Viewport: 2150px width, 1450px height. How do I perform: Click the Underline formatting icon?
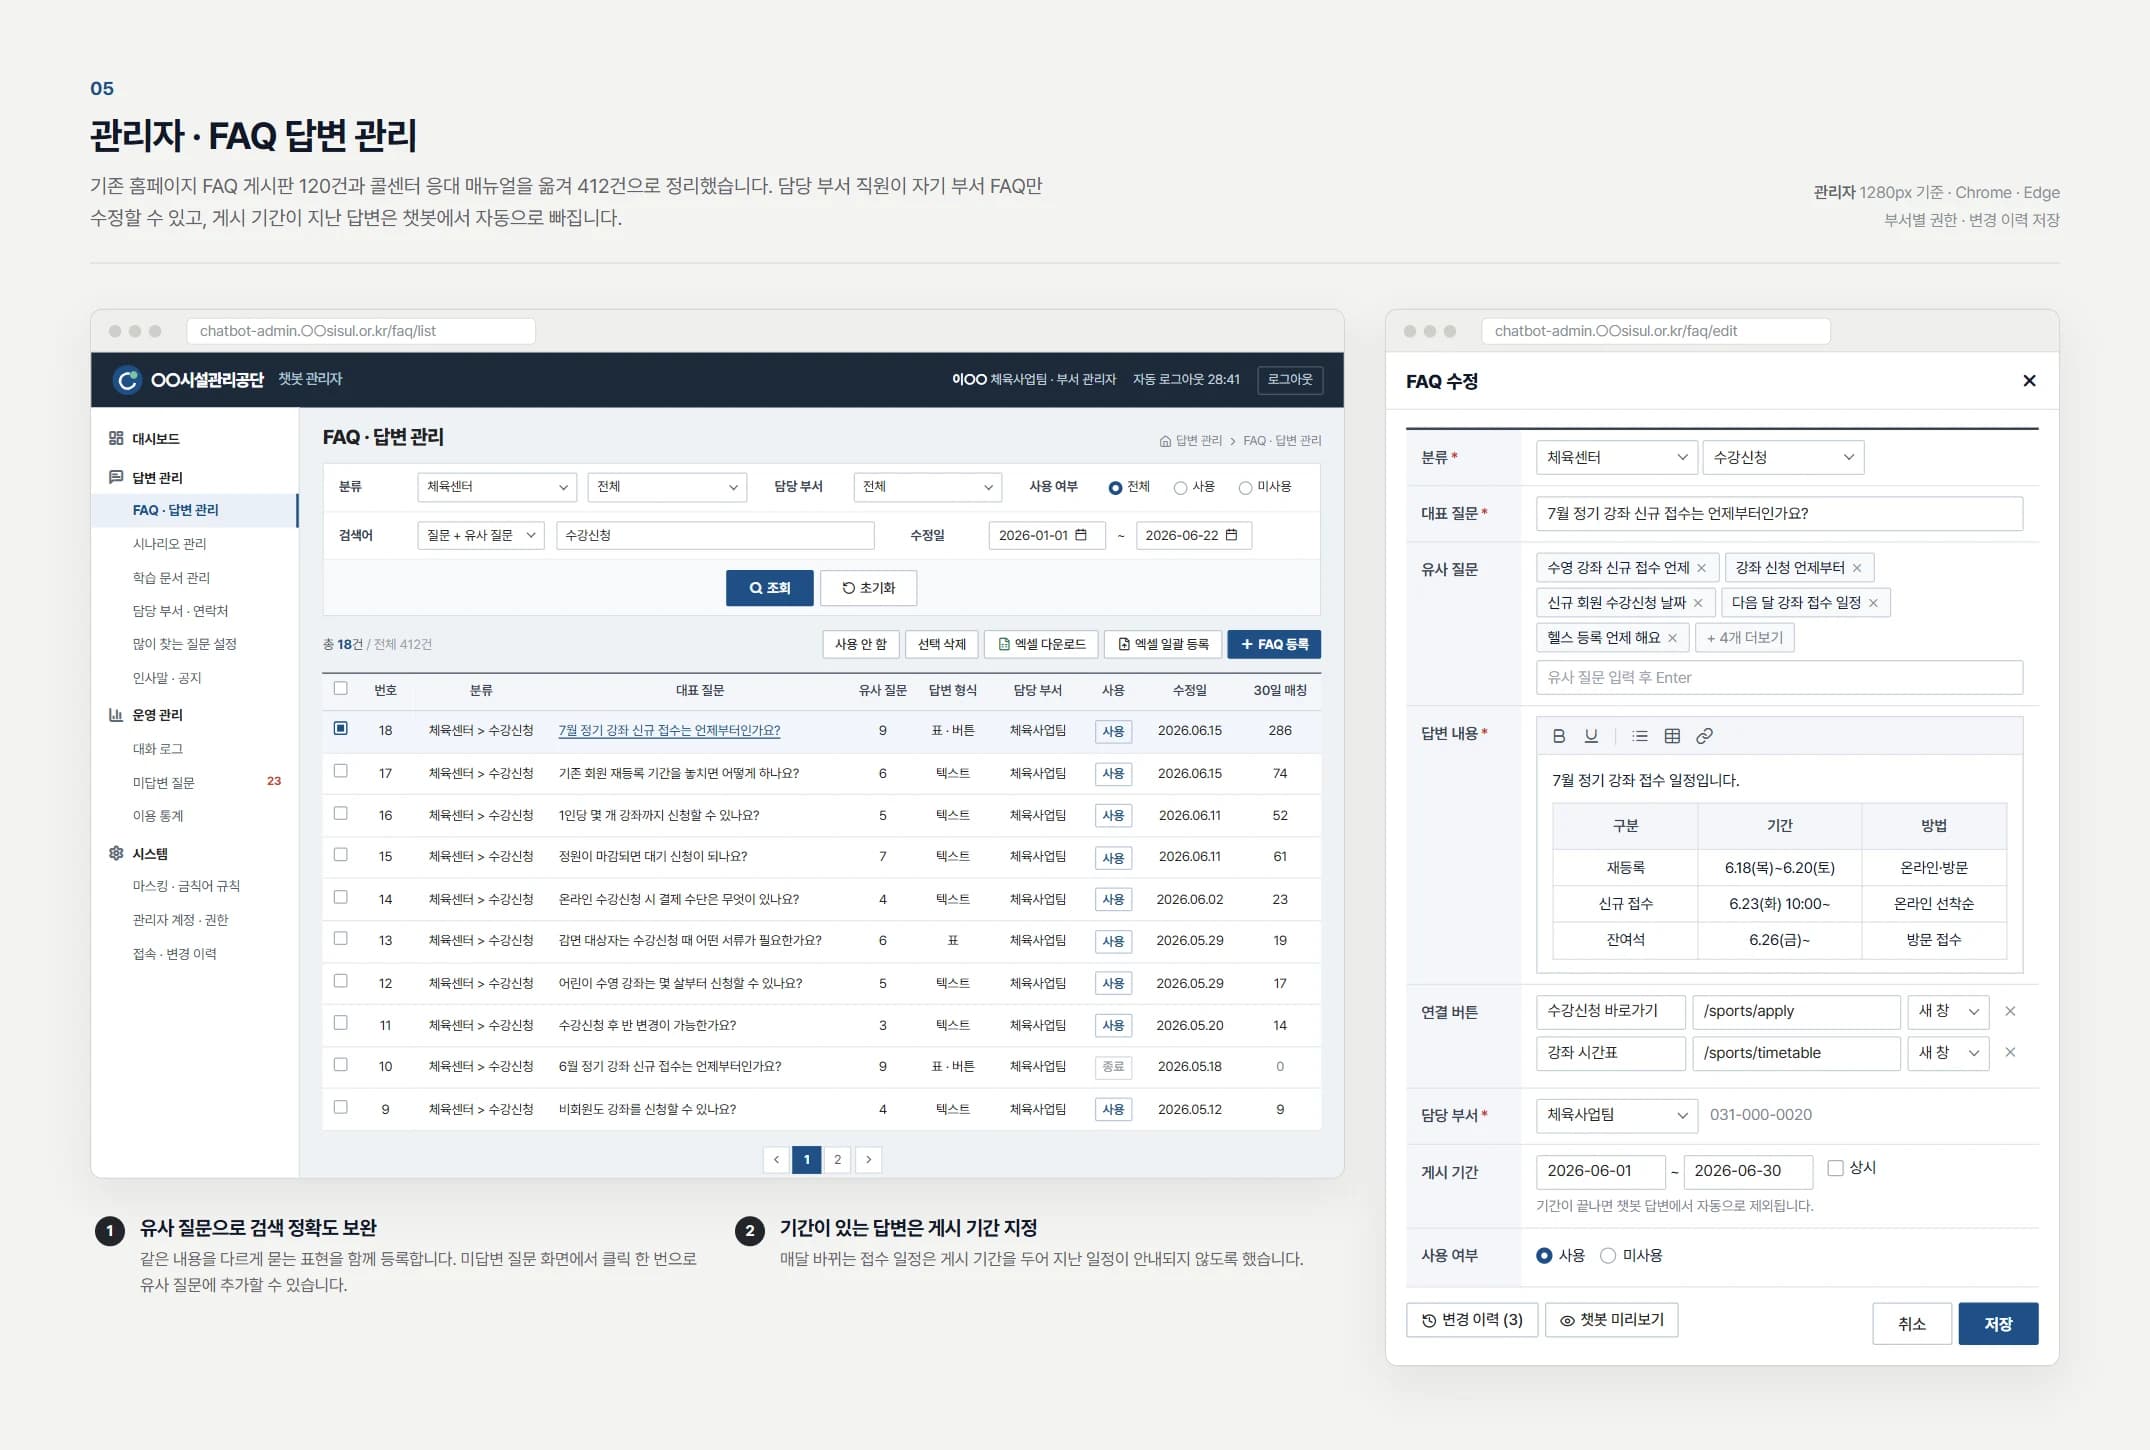(x=1591, y=736)
